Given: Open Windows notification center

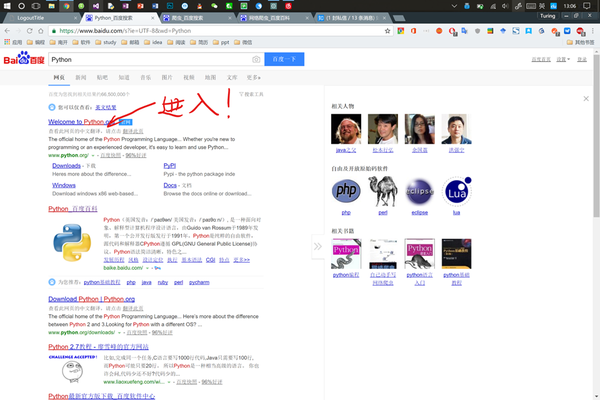Looking at the screenshot, I should 587,6.
